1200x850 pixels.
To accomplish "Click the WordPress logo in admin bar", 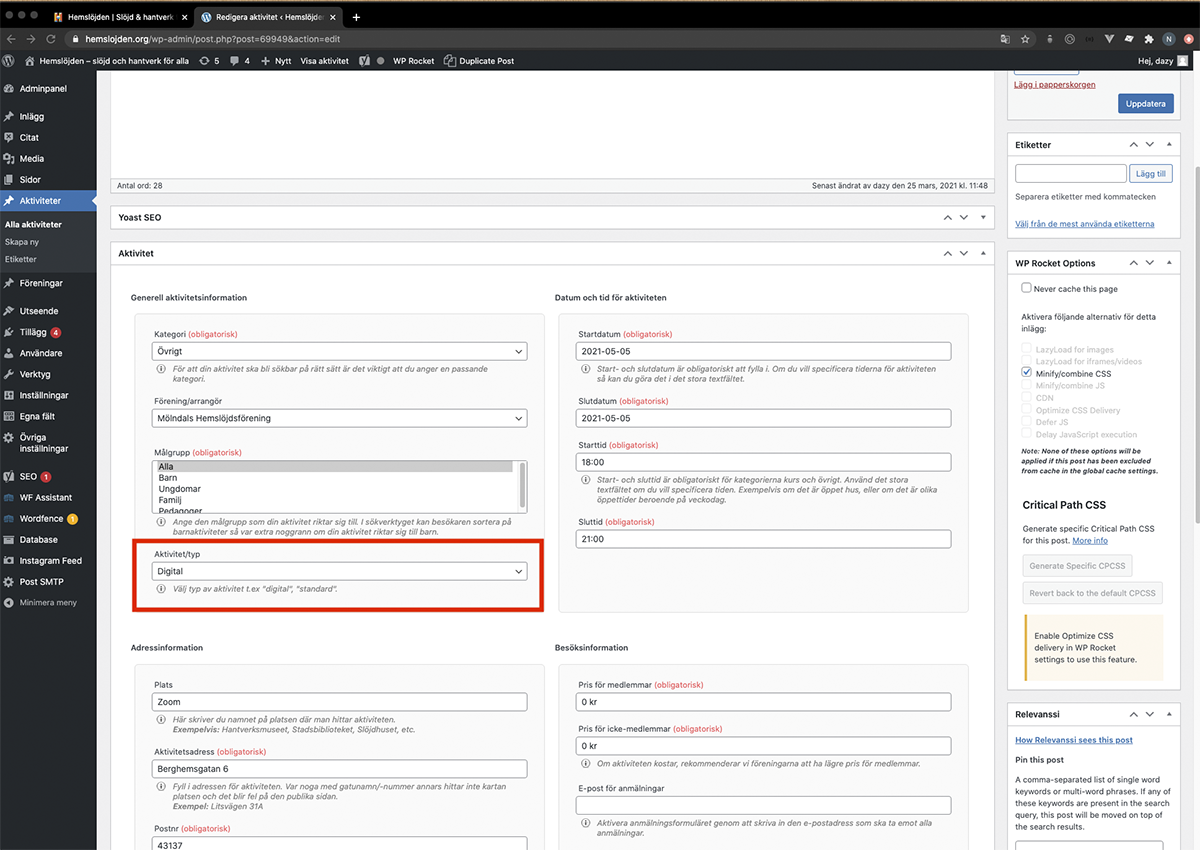I will click(x=9, y=61).
